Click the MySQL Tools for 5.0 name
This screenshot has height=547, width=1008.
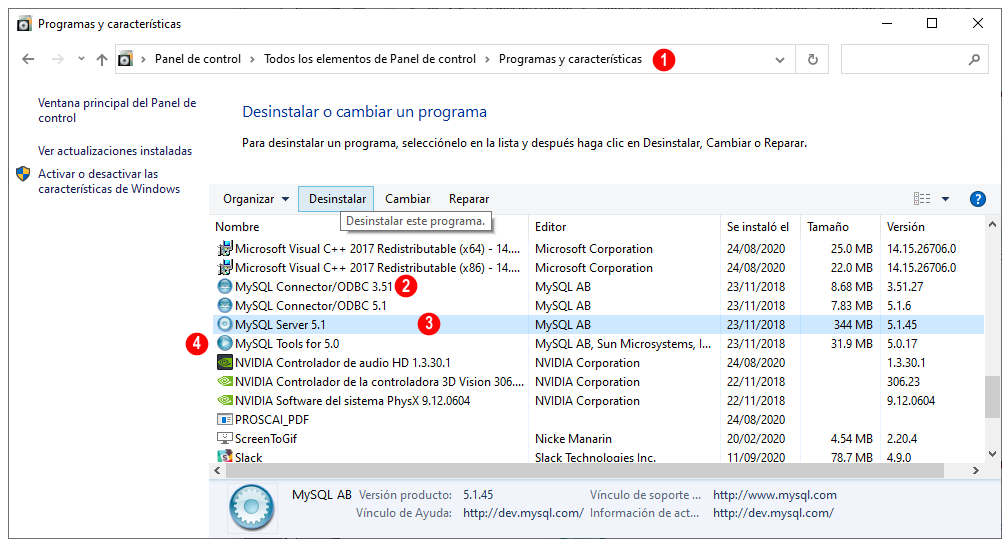pos(287,344)
